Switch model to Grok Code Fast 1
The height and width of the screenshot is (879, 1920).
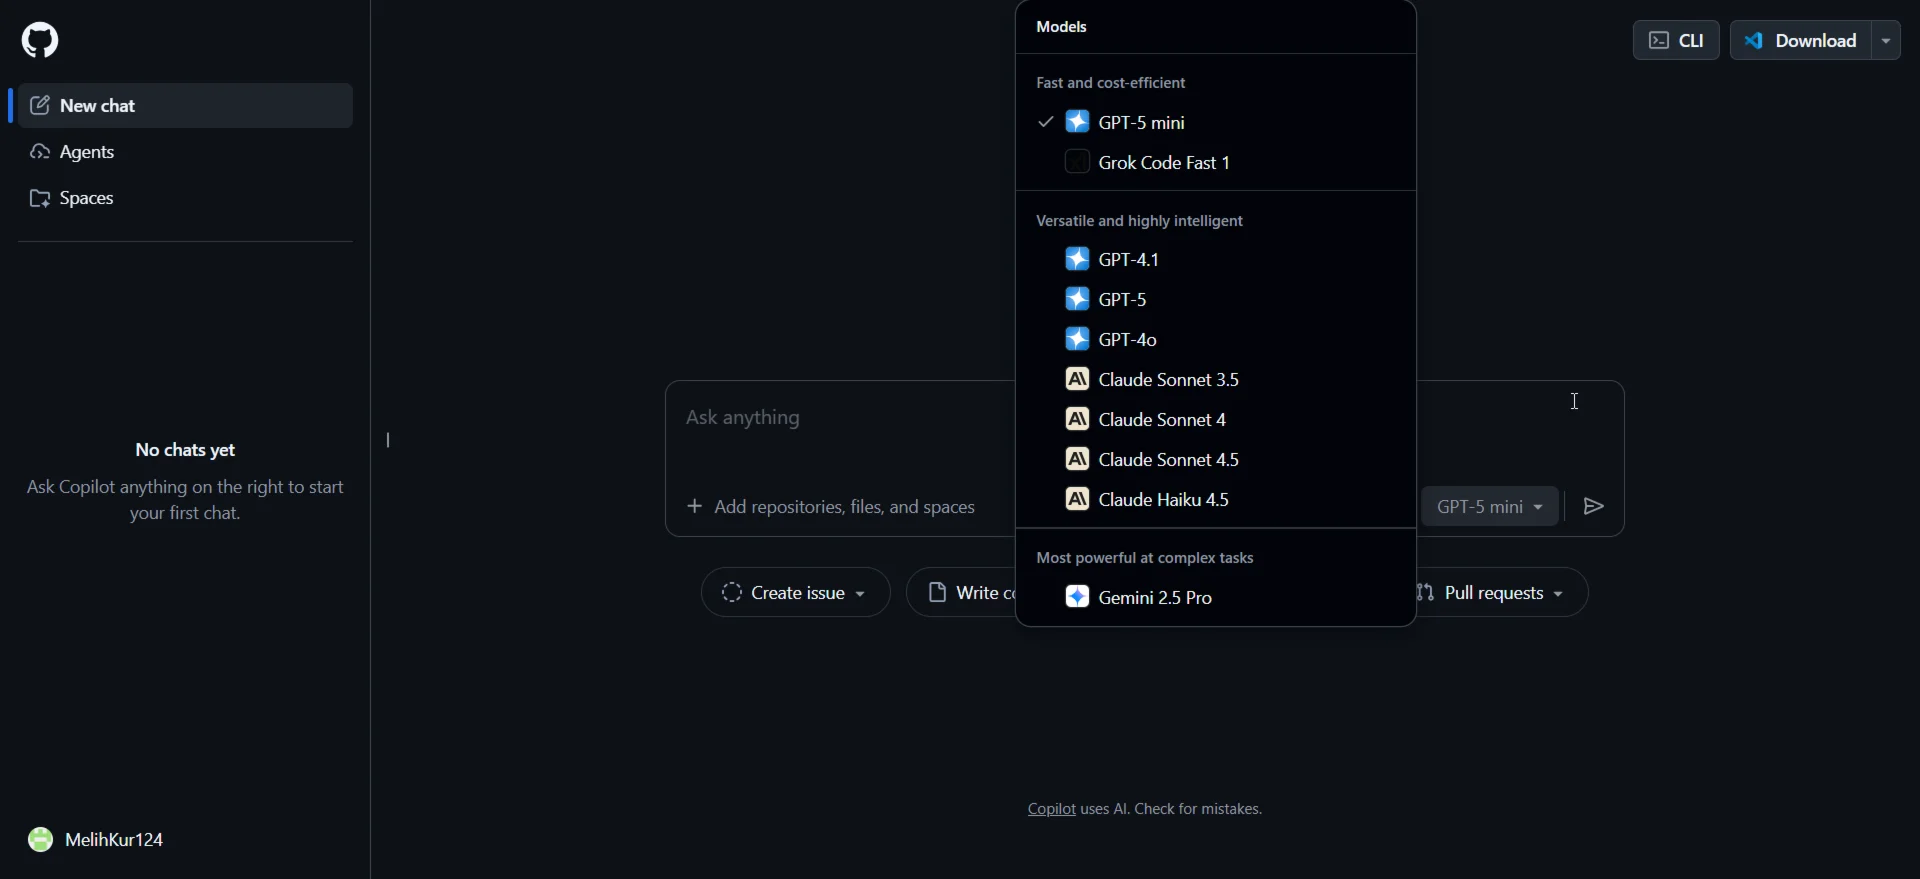[x=1216, y=162]
